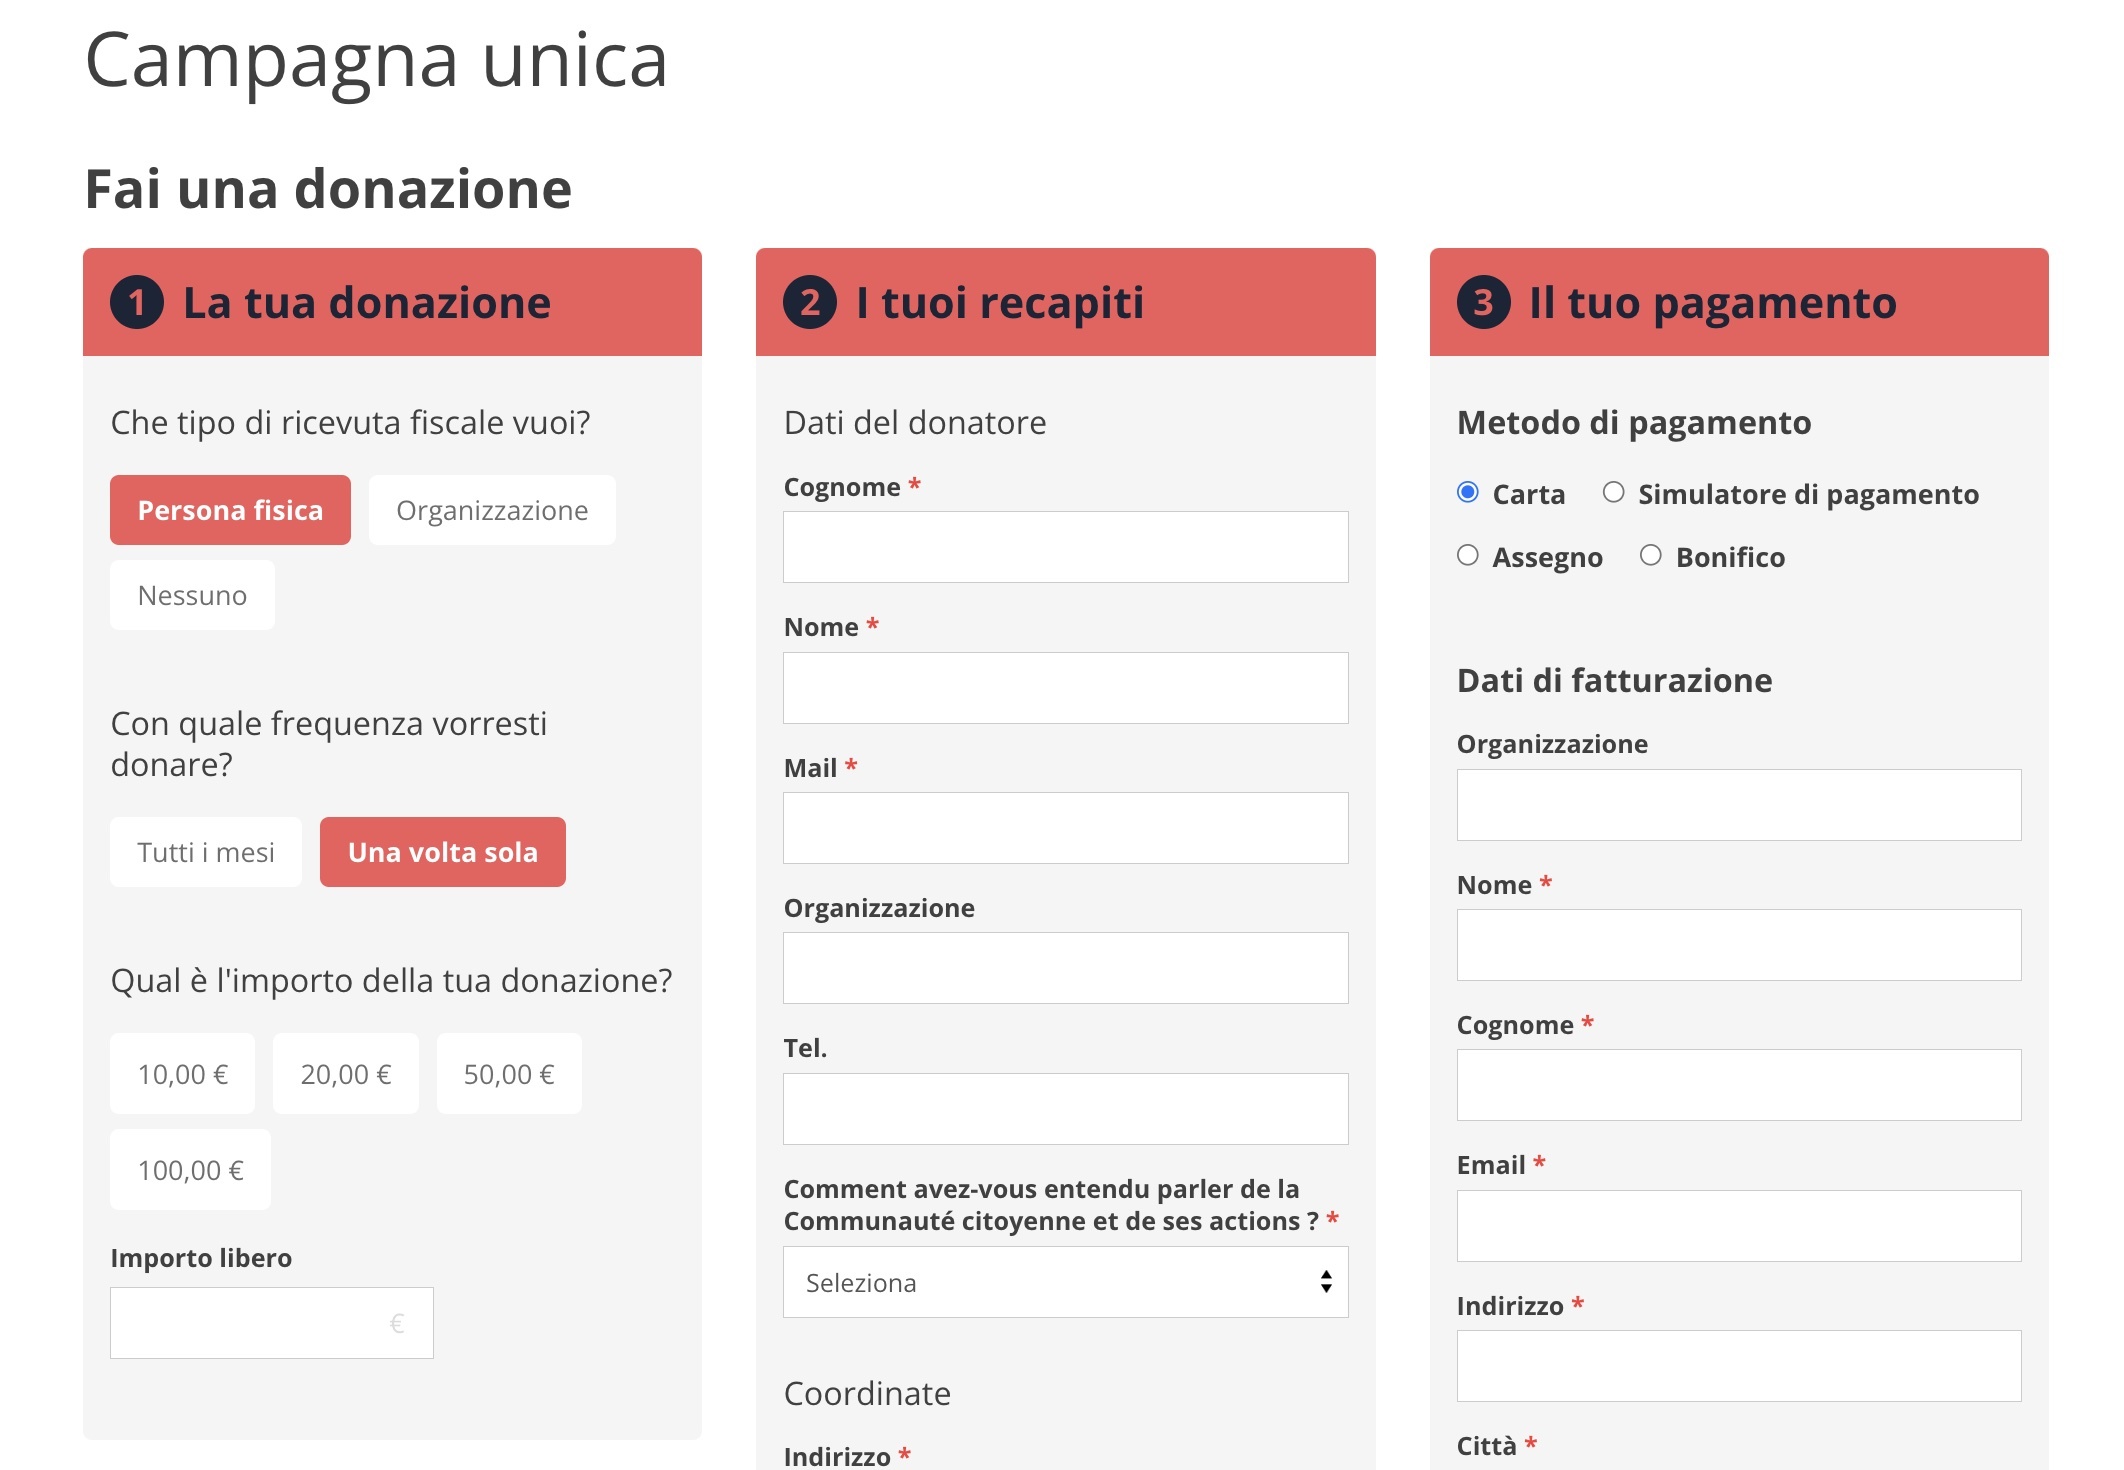Choose the 20,00 € donation amount
Viewport: 2124px width, 1470px height.
click(345, 1073)
